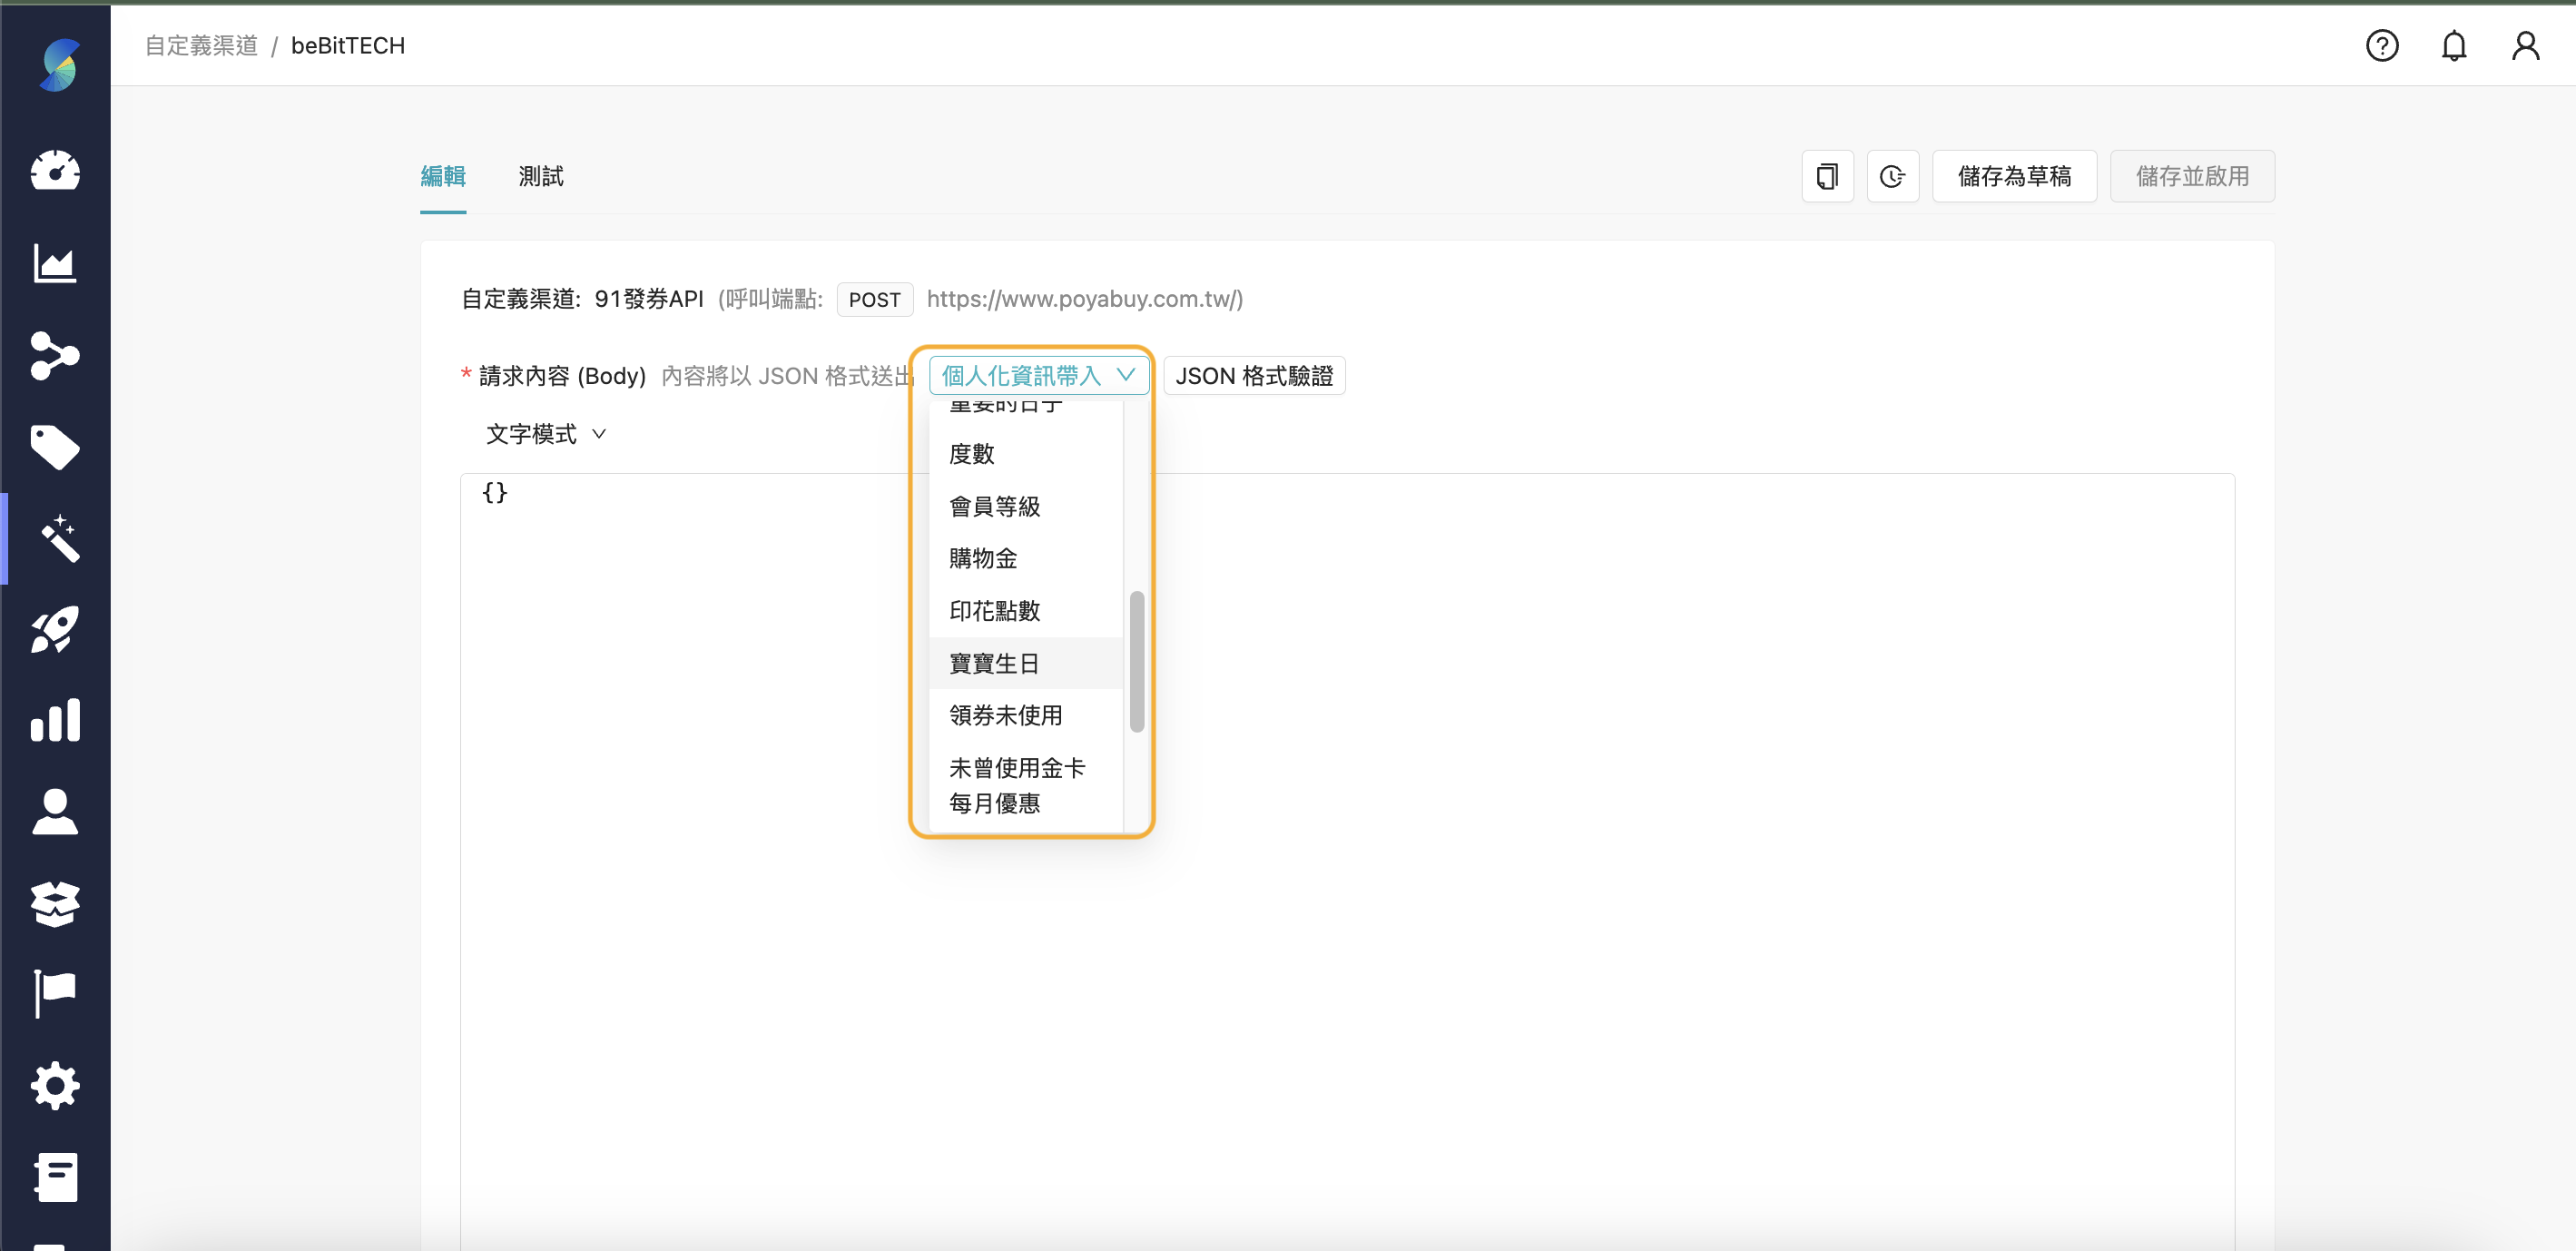Screen dimensions: 2576x1251
Task: Select the analytics chart icon in sidebar
Action: point(56,264)
